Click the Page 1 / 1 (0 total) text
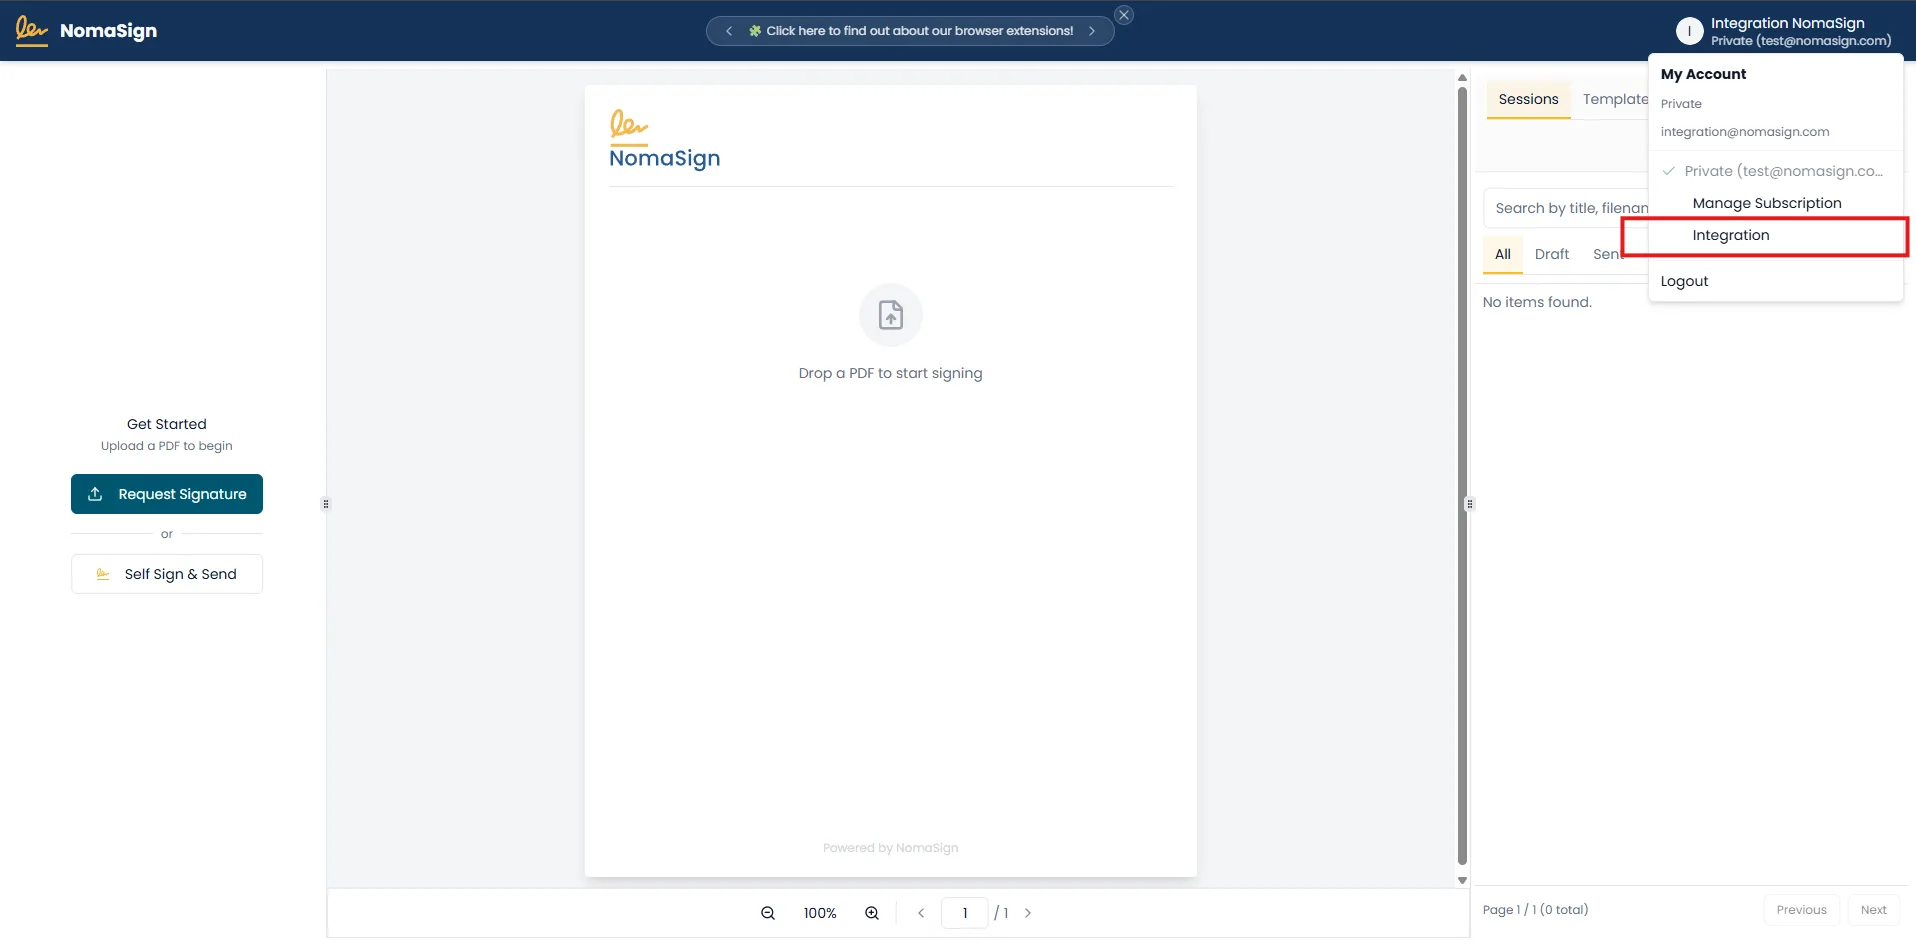The image size is (1916, 945). point(1535,910)
